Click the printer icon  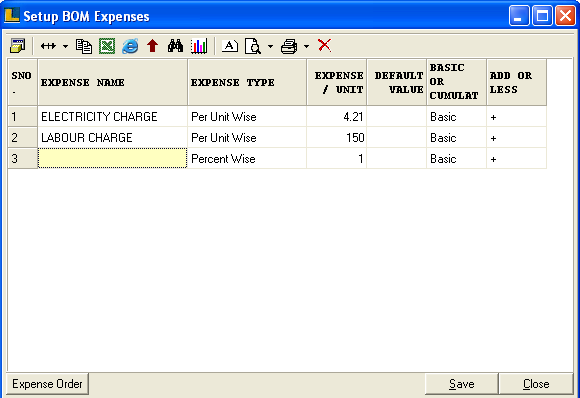[289, 46]
